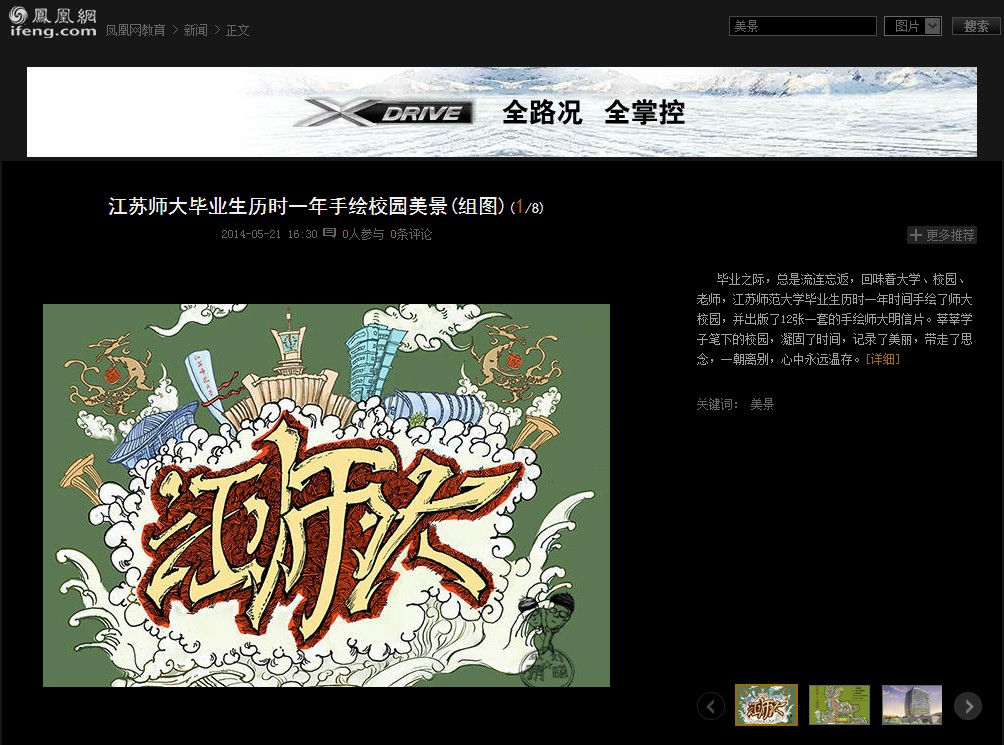Go to the 新闻 breadcrumb section
This screenshot has height=745, width=1004.
[x=196, y=30]
